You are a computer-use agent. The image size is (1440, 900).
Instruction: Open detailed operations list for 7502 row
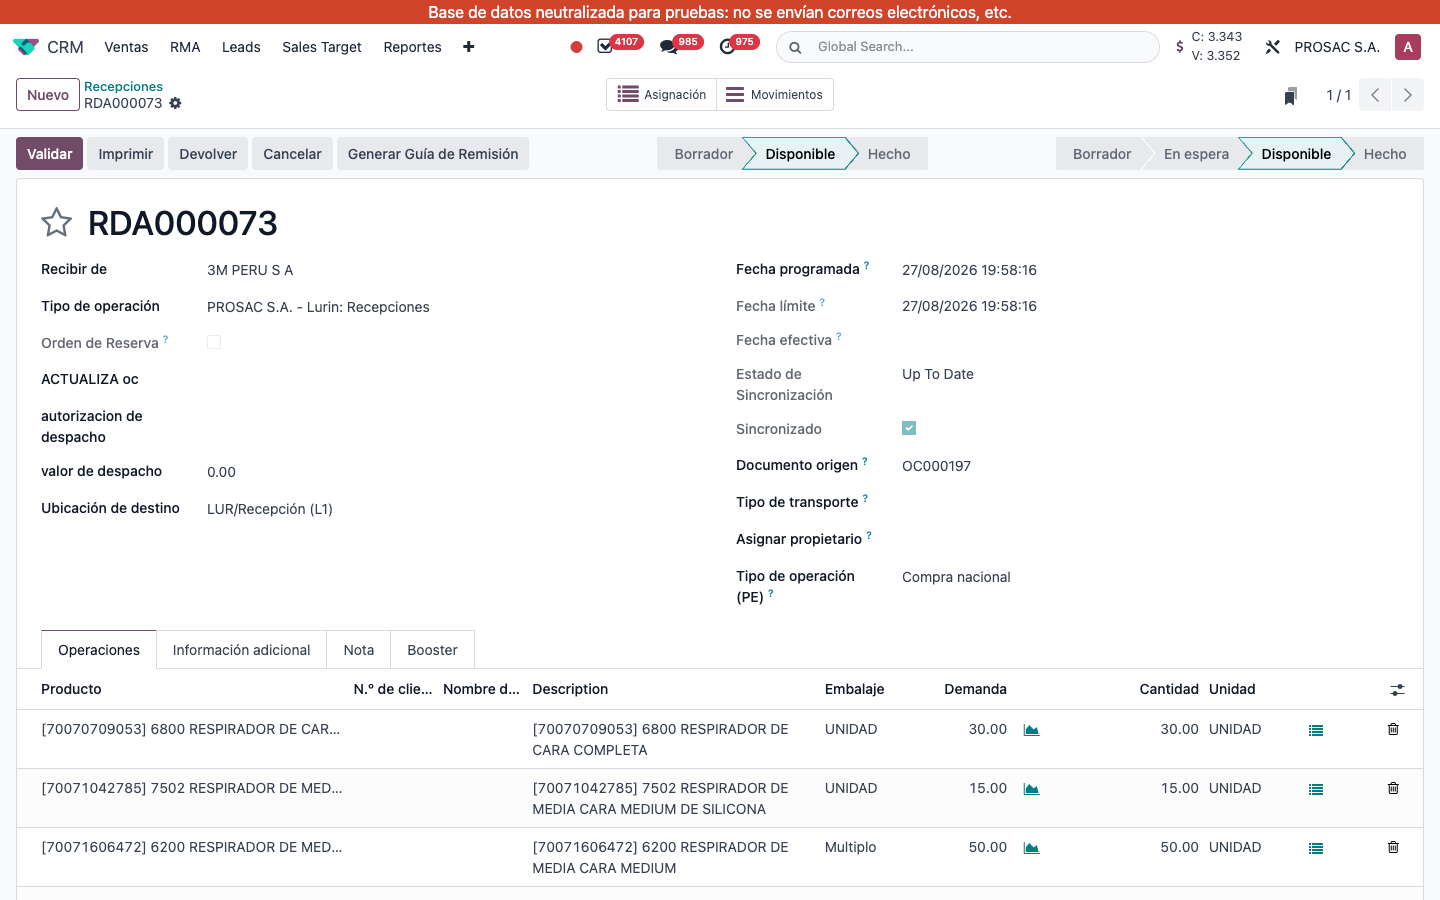[x=1316, y=790]
